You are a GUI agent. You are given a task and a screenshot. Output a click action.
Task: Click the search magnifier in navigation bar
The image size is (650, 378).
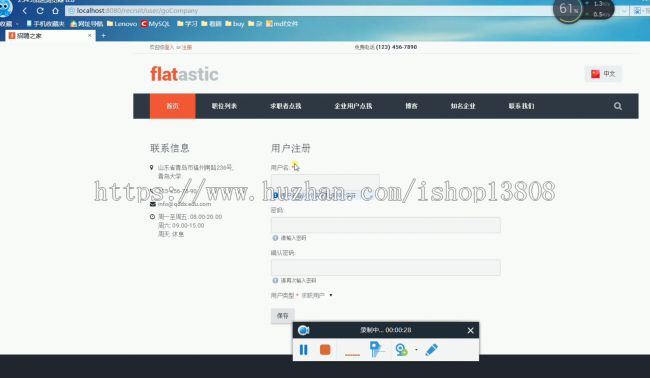(x=618, y=106)
